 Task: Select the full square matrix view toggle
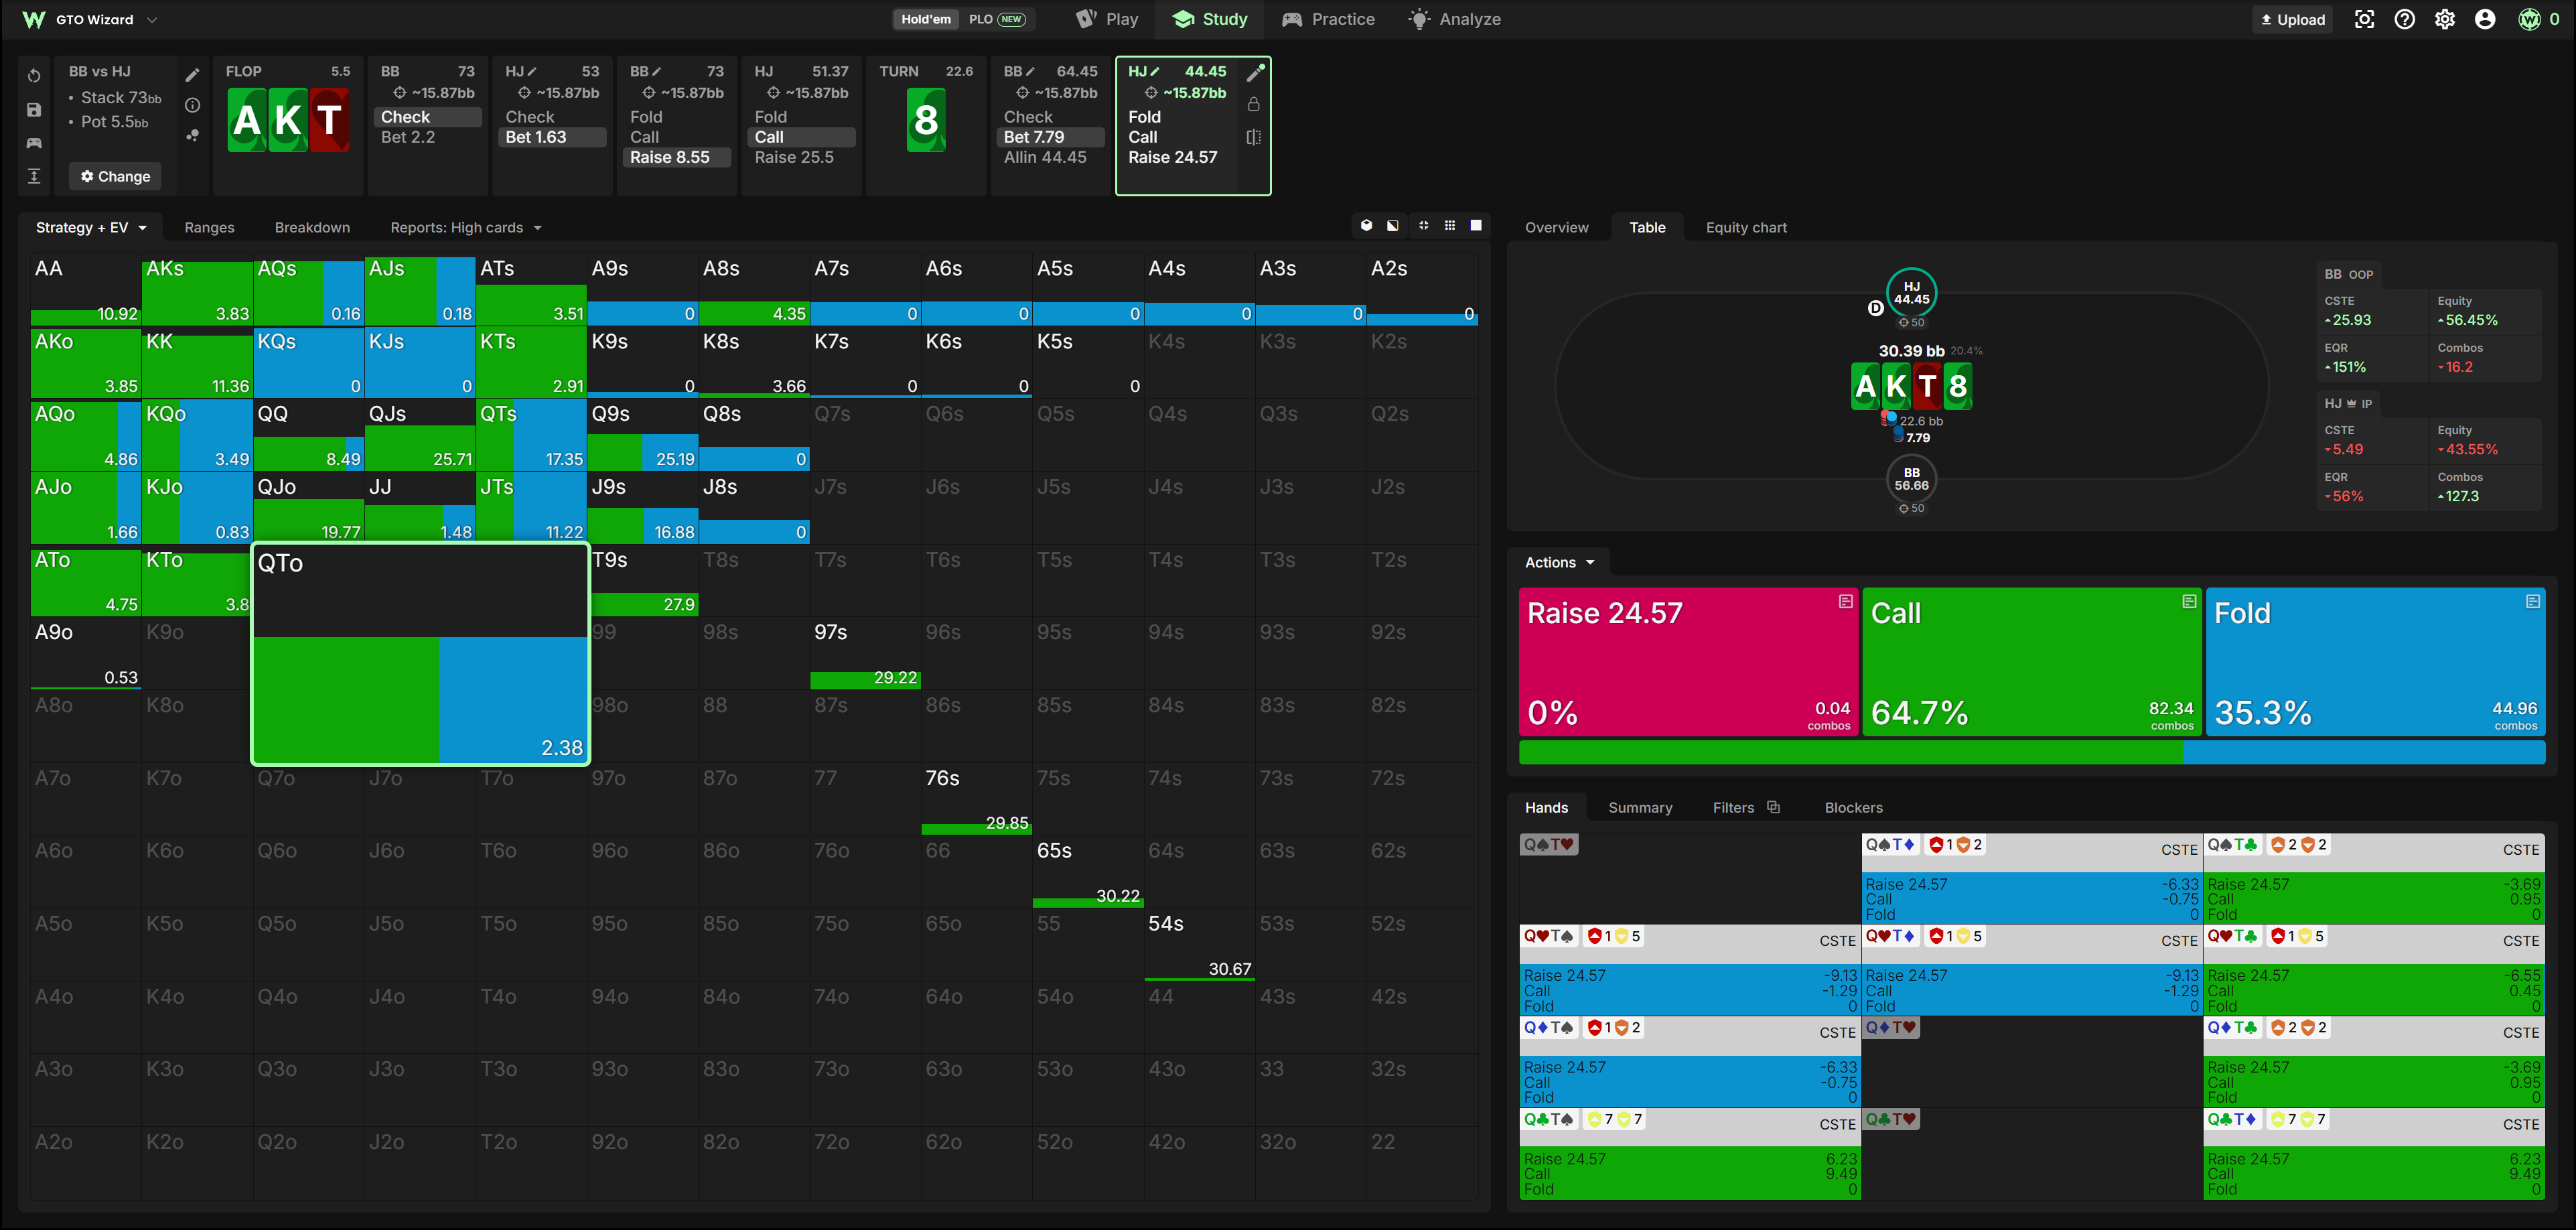click(x=1476, y=226)
